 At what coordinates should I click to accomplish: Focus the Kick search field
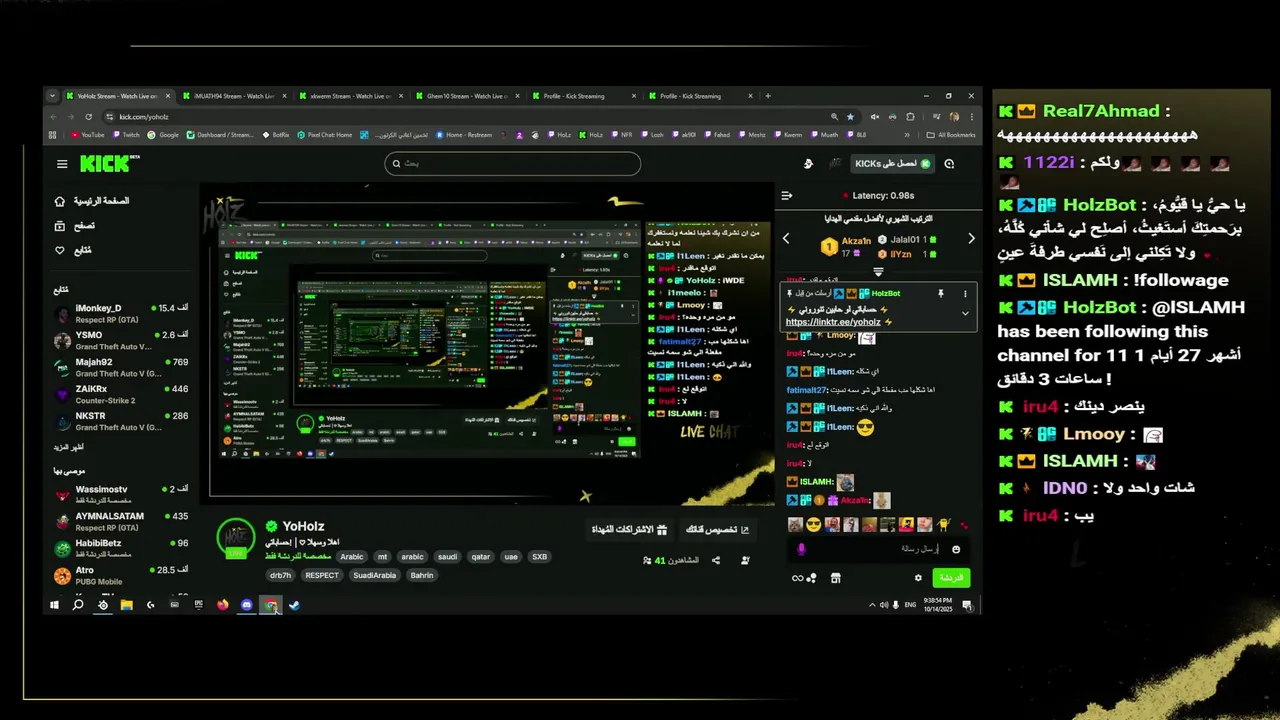(513, 163)
